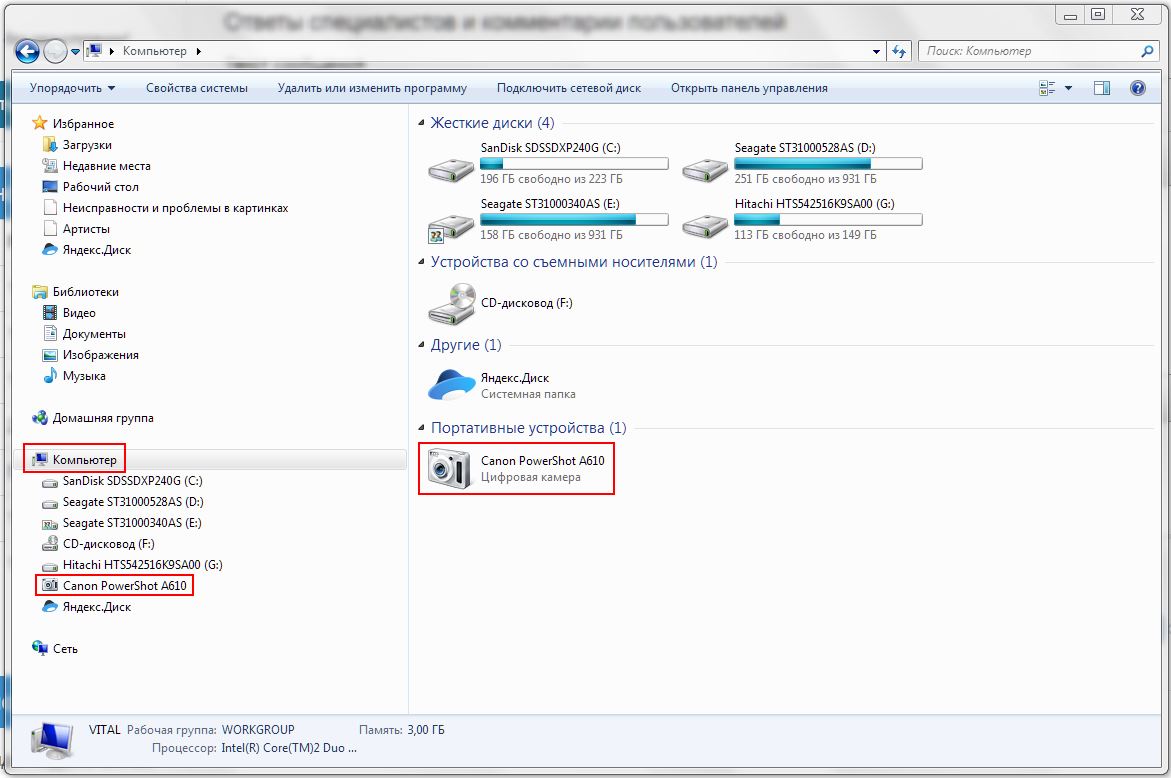Open Яндекс.Диск under Избранное
1171x778 pixels.
coord(87,249)
